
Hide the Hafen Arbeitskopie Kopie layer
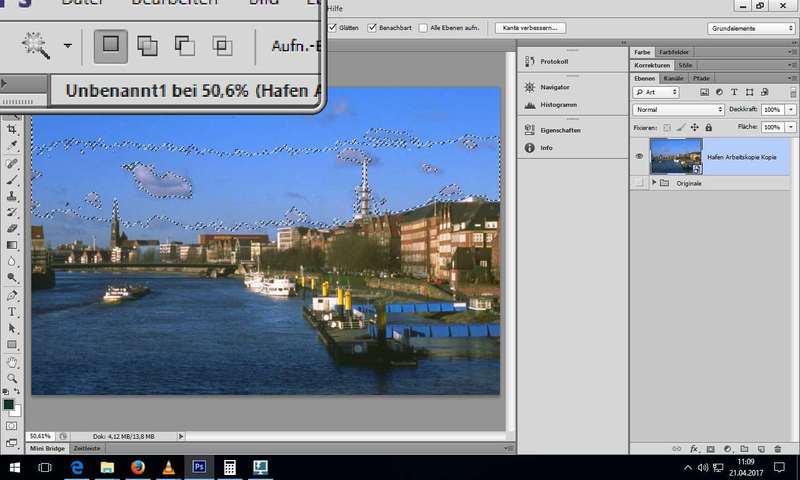click(639, 156)
